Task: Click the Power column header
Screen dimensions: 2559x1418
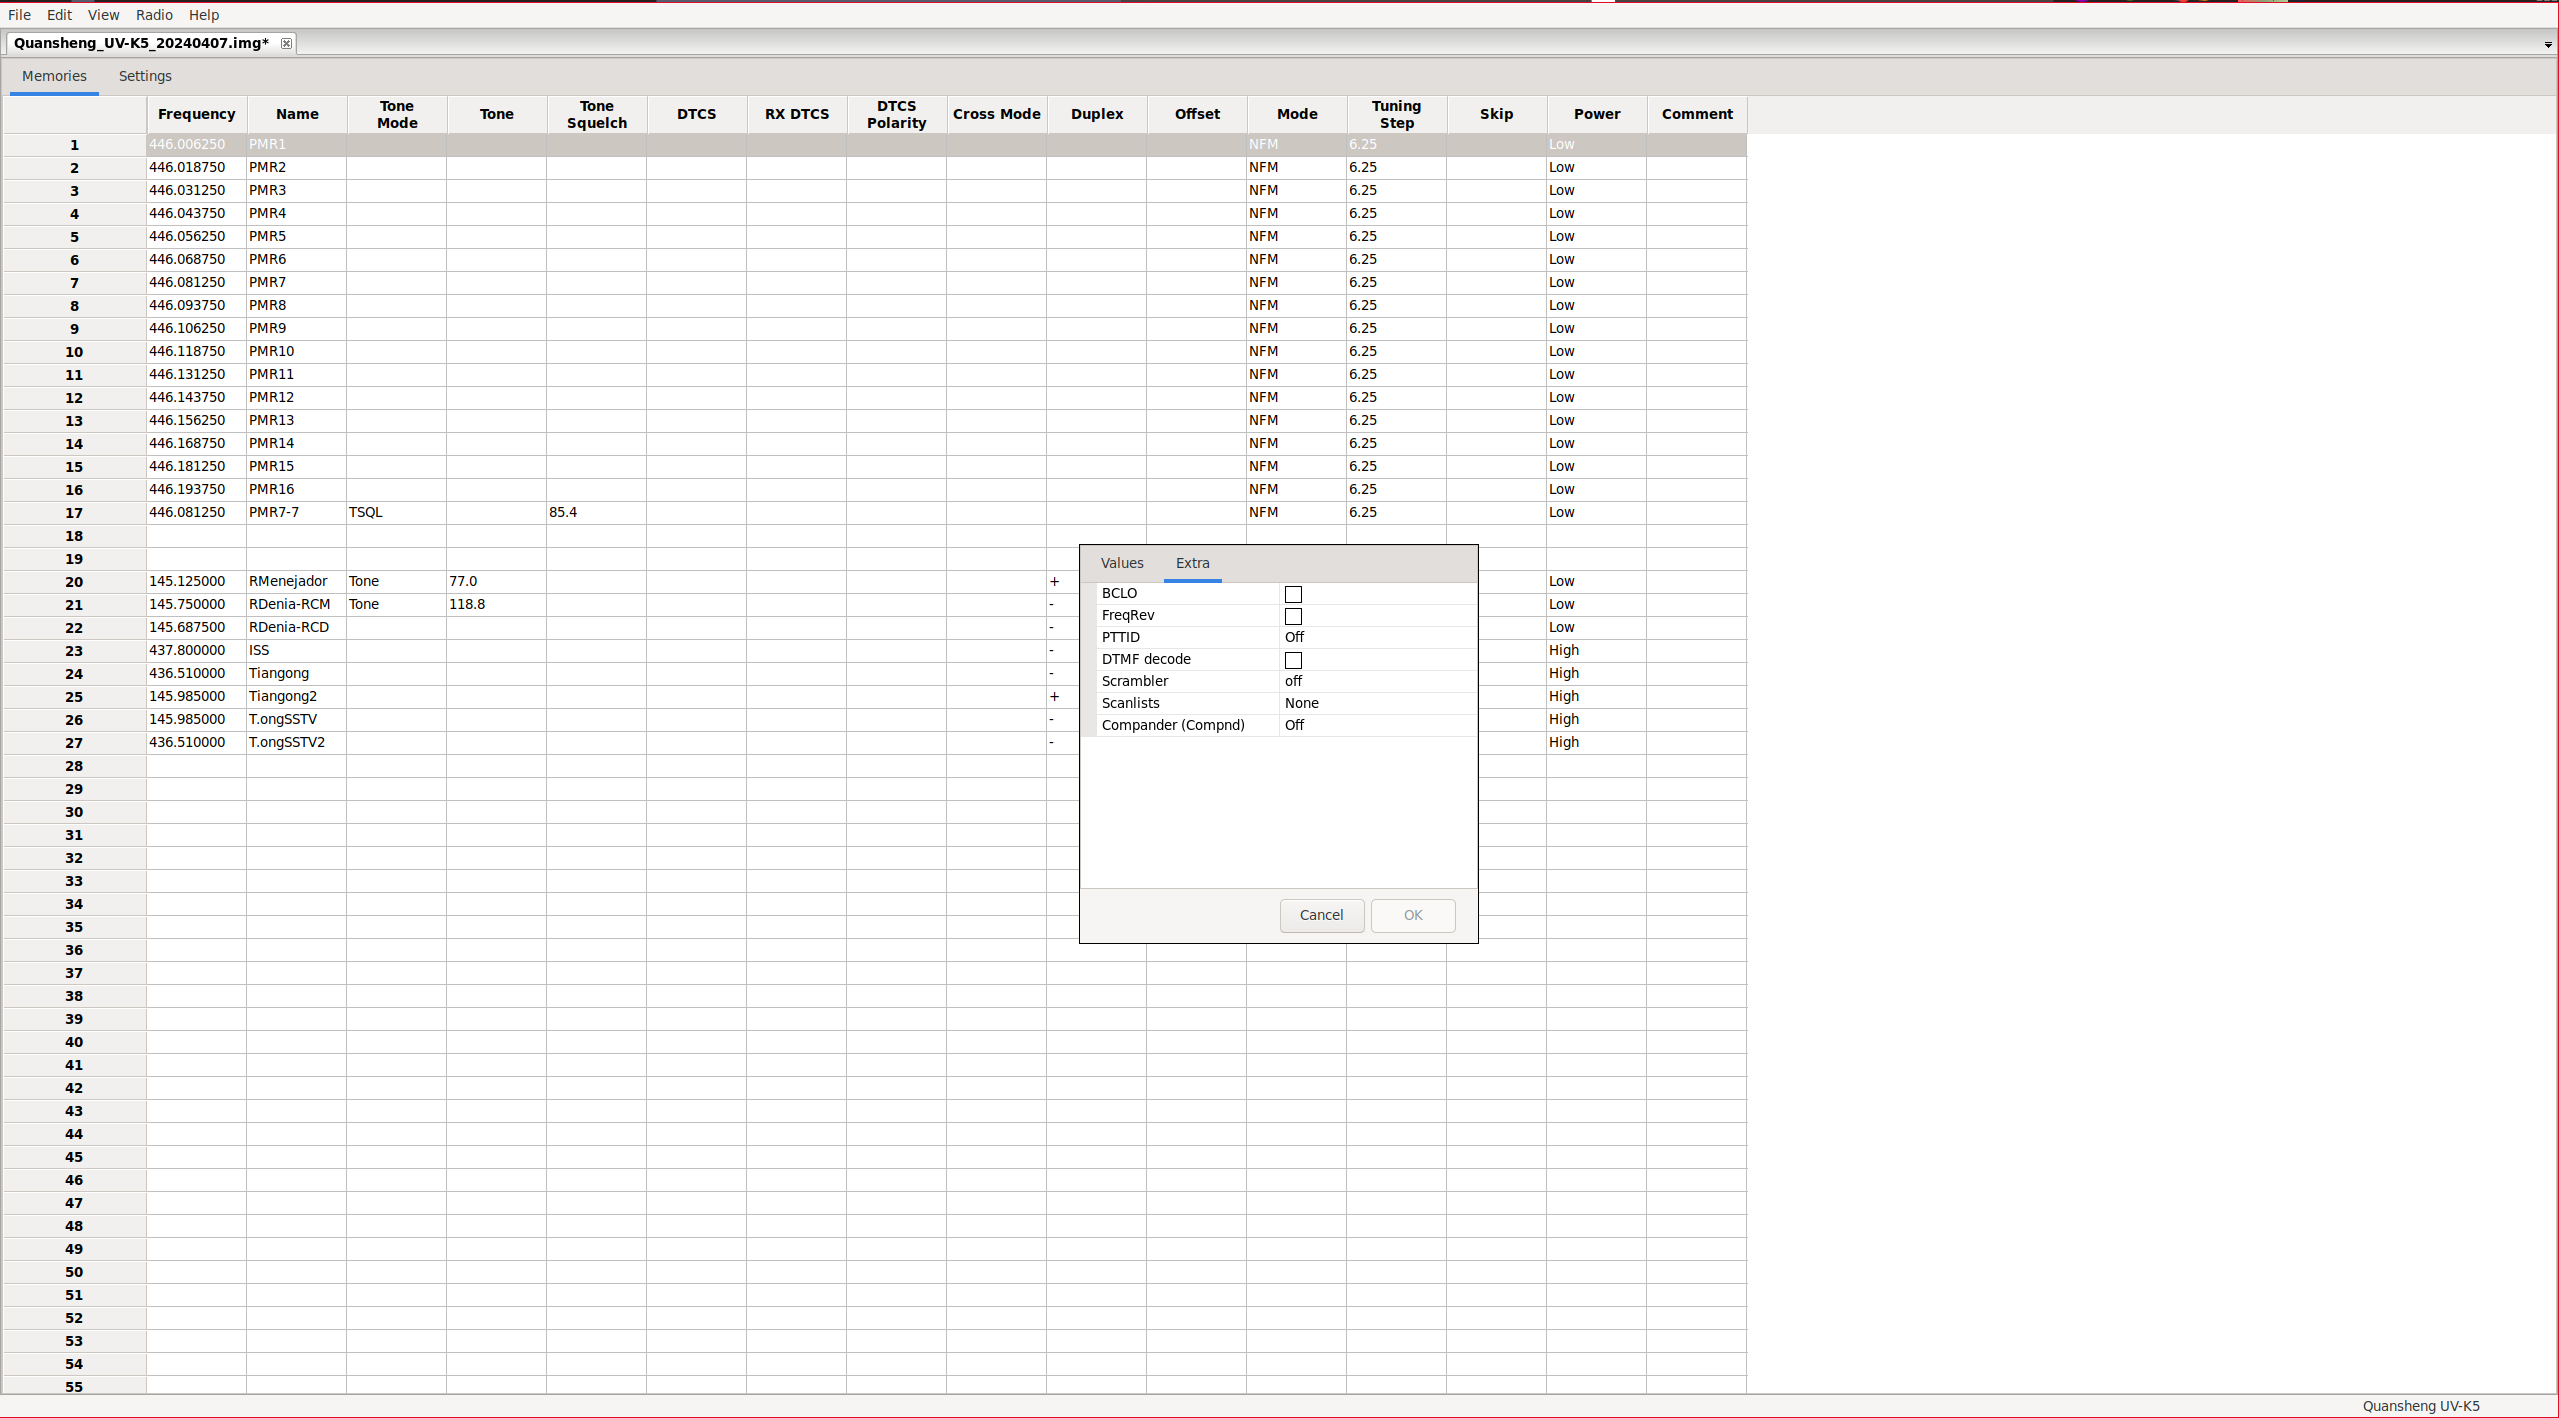Action: pos(1596,114)
